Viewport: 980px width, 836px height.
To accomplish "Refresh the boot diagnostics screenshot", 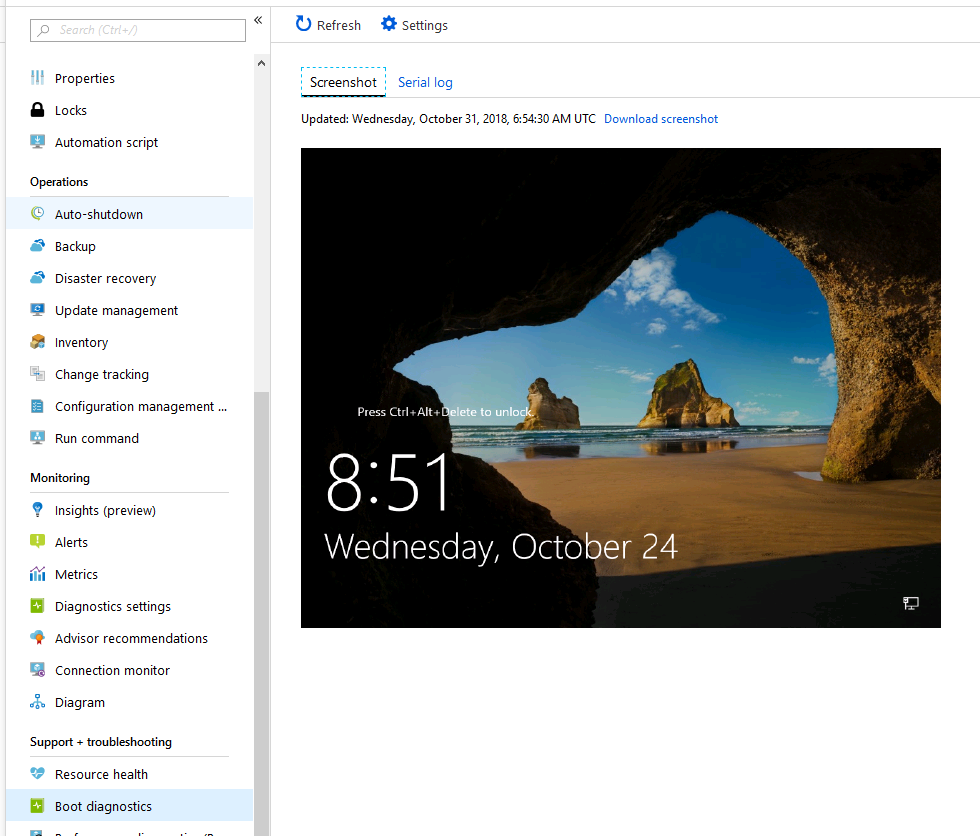I will point(327,24).
